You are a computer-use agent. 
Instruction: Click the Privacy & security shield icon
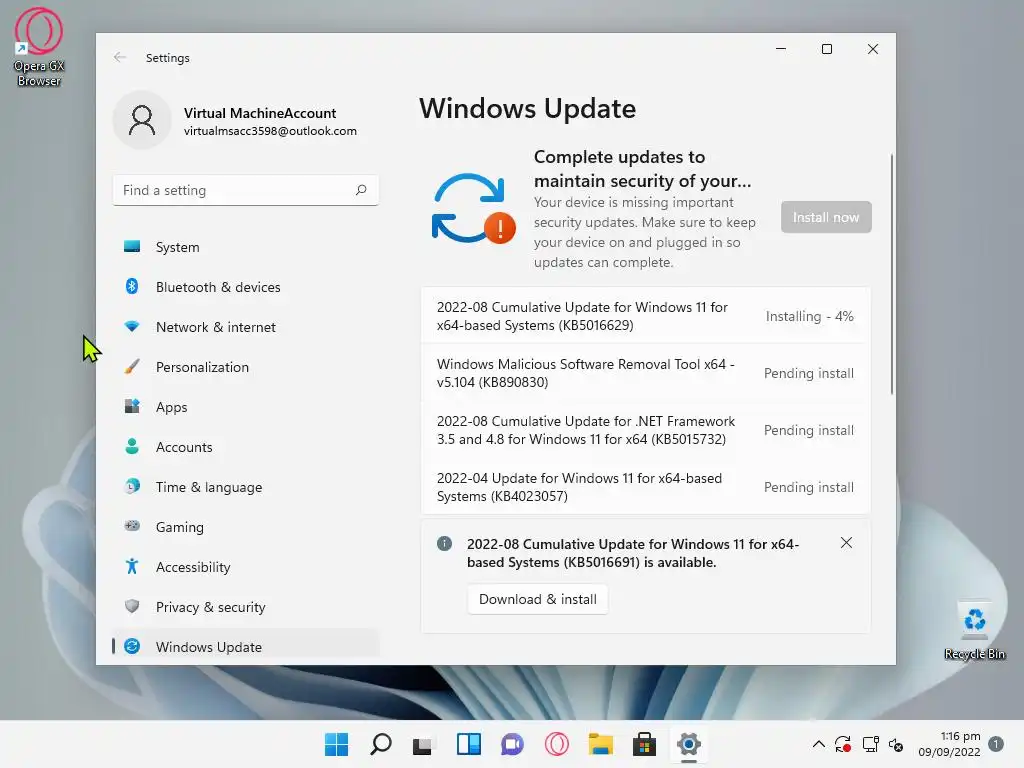coord(132,606)
